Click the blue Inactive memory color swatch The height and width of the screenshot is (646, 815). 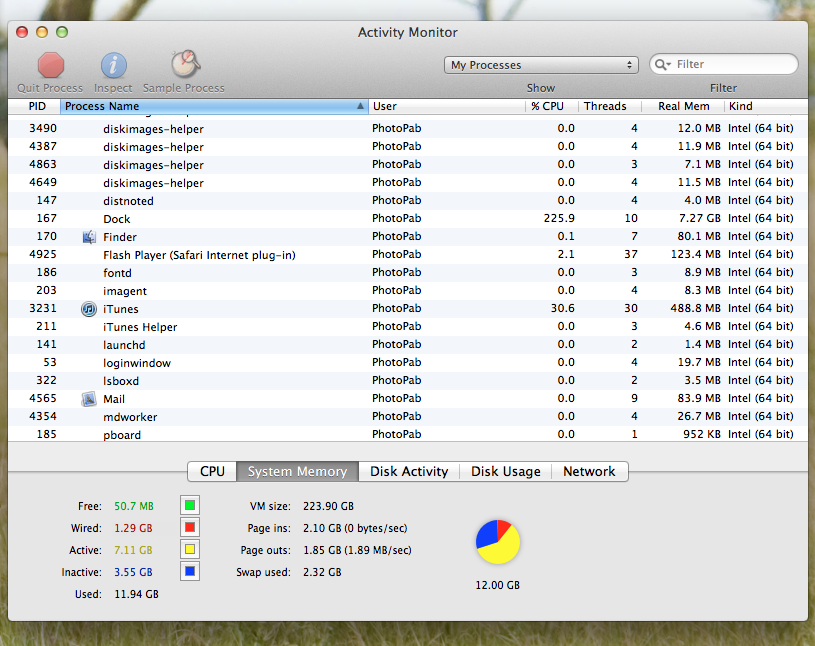(x=190, y=571)
